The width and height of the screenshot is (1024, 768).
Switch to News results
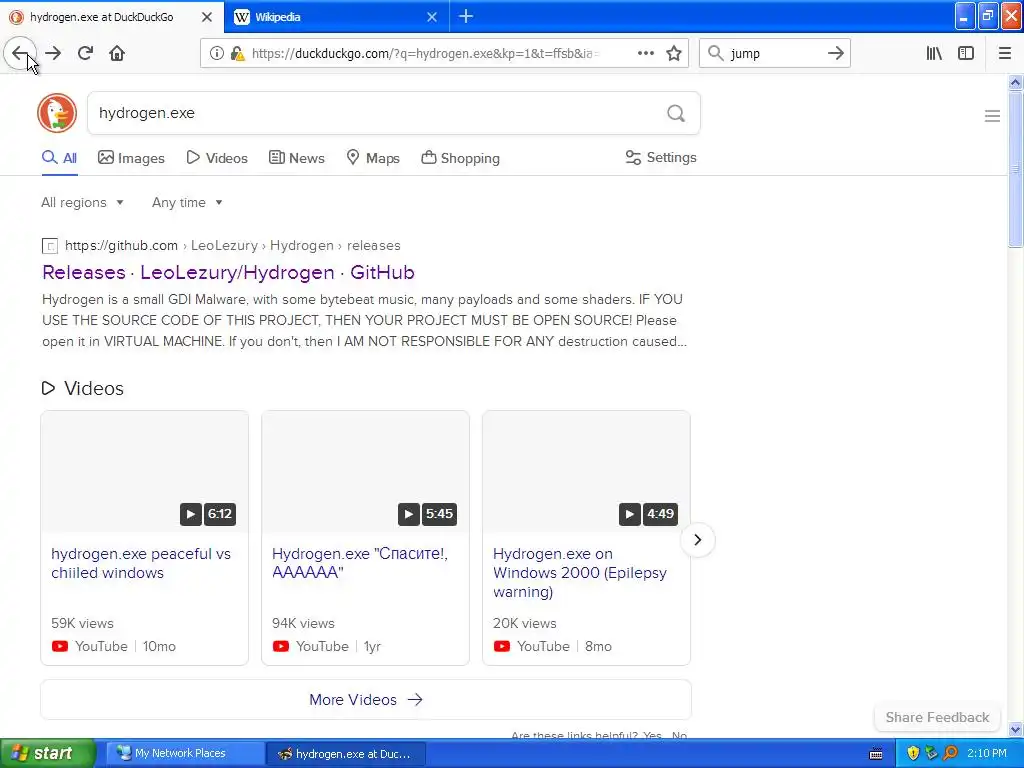[297, 157]
